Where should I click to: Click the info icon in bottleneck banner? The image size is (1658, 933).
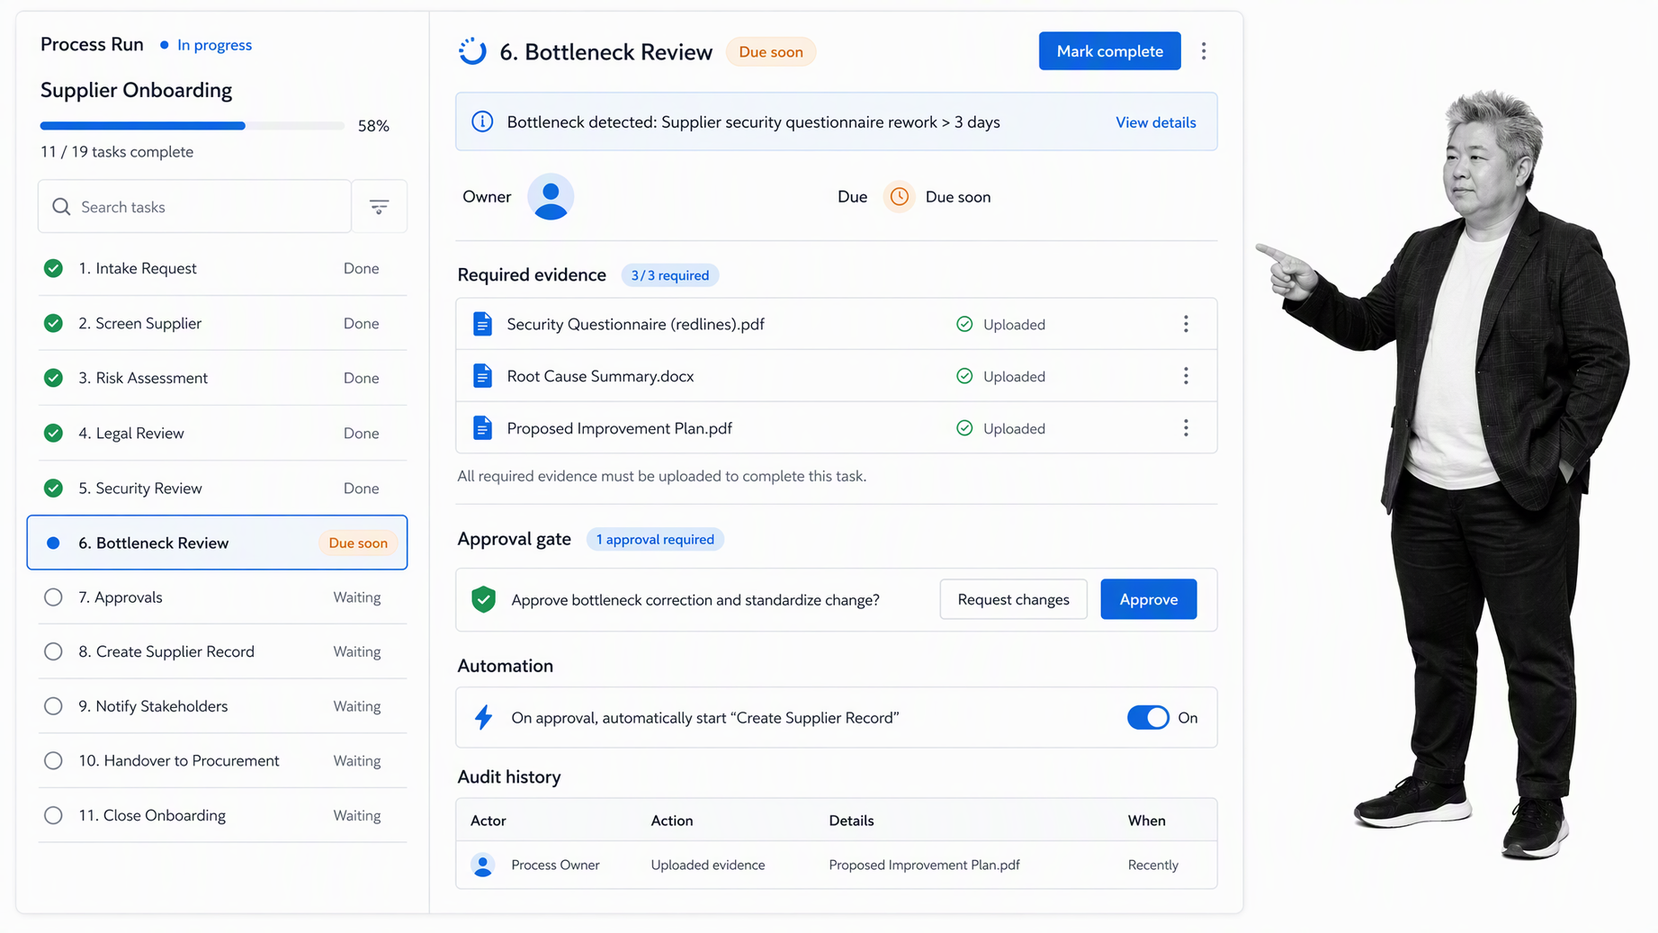pos(482,122)
